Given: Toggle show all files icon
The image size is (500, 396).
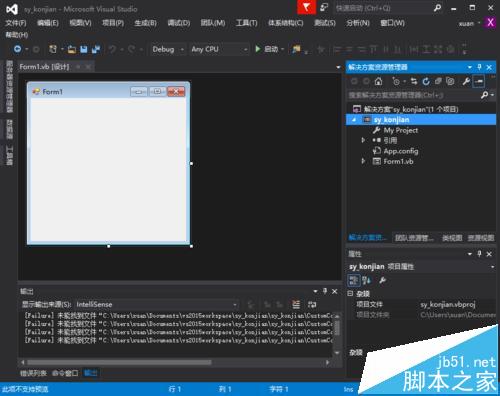Looking at the screenshot, I should tap(450, 81).
